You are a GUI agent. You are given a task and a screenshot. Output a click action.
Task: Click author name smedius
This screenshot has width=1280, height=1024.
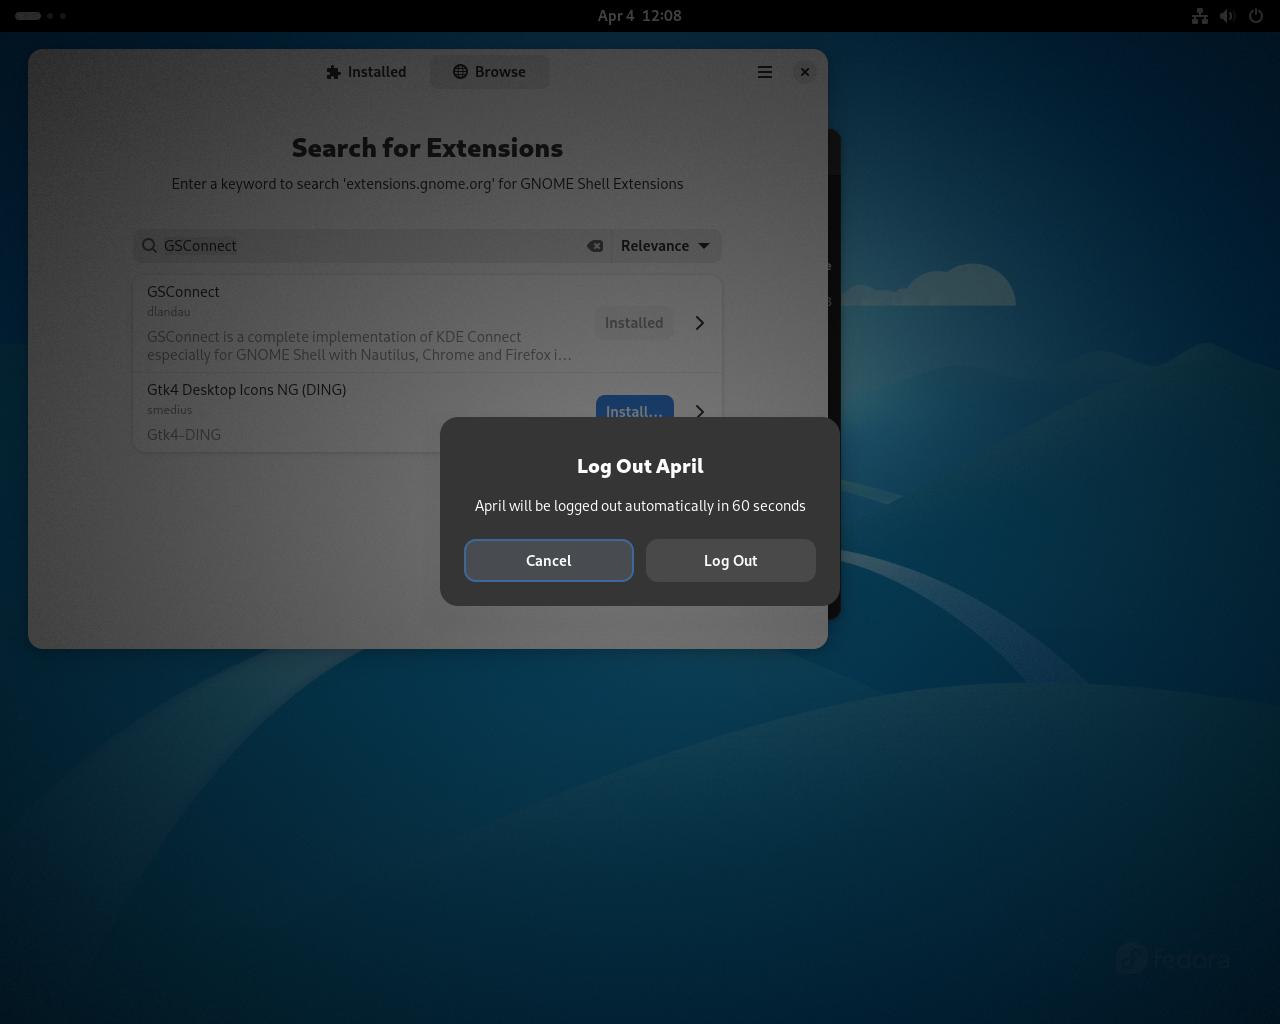click(x=169, y=410)
